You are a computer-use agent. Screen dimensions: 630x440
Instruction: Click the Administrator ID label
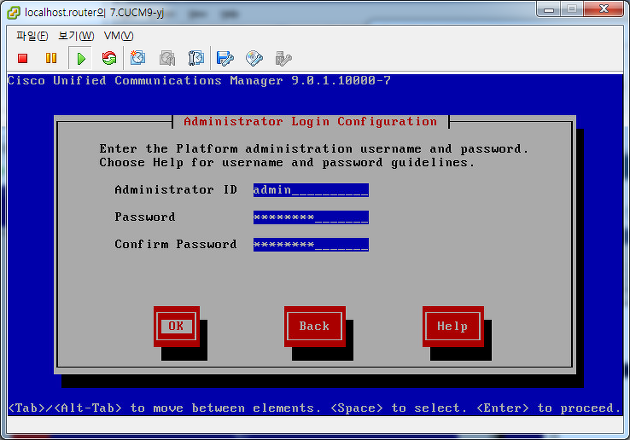coord(176,190)
